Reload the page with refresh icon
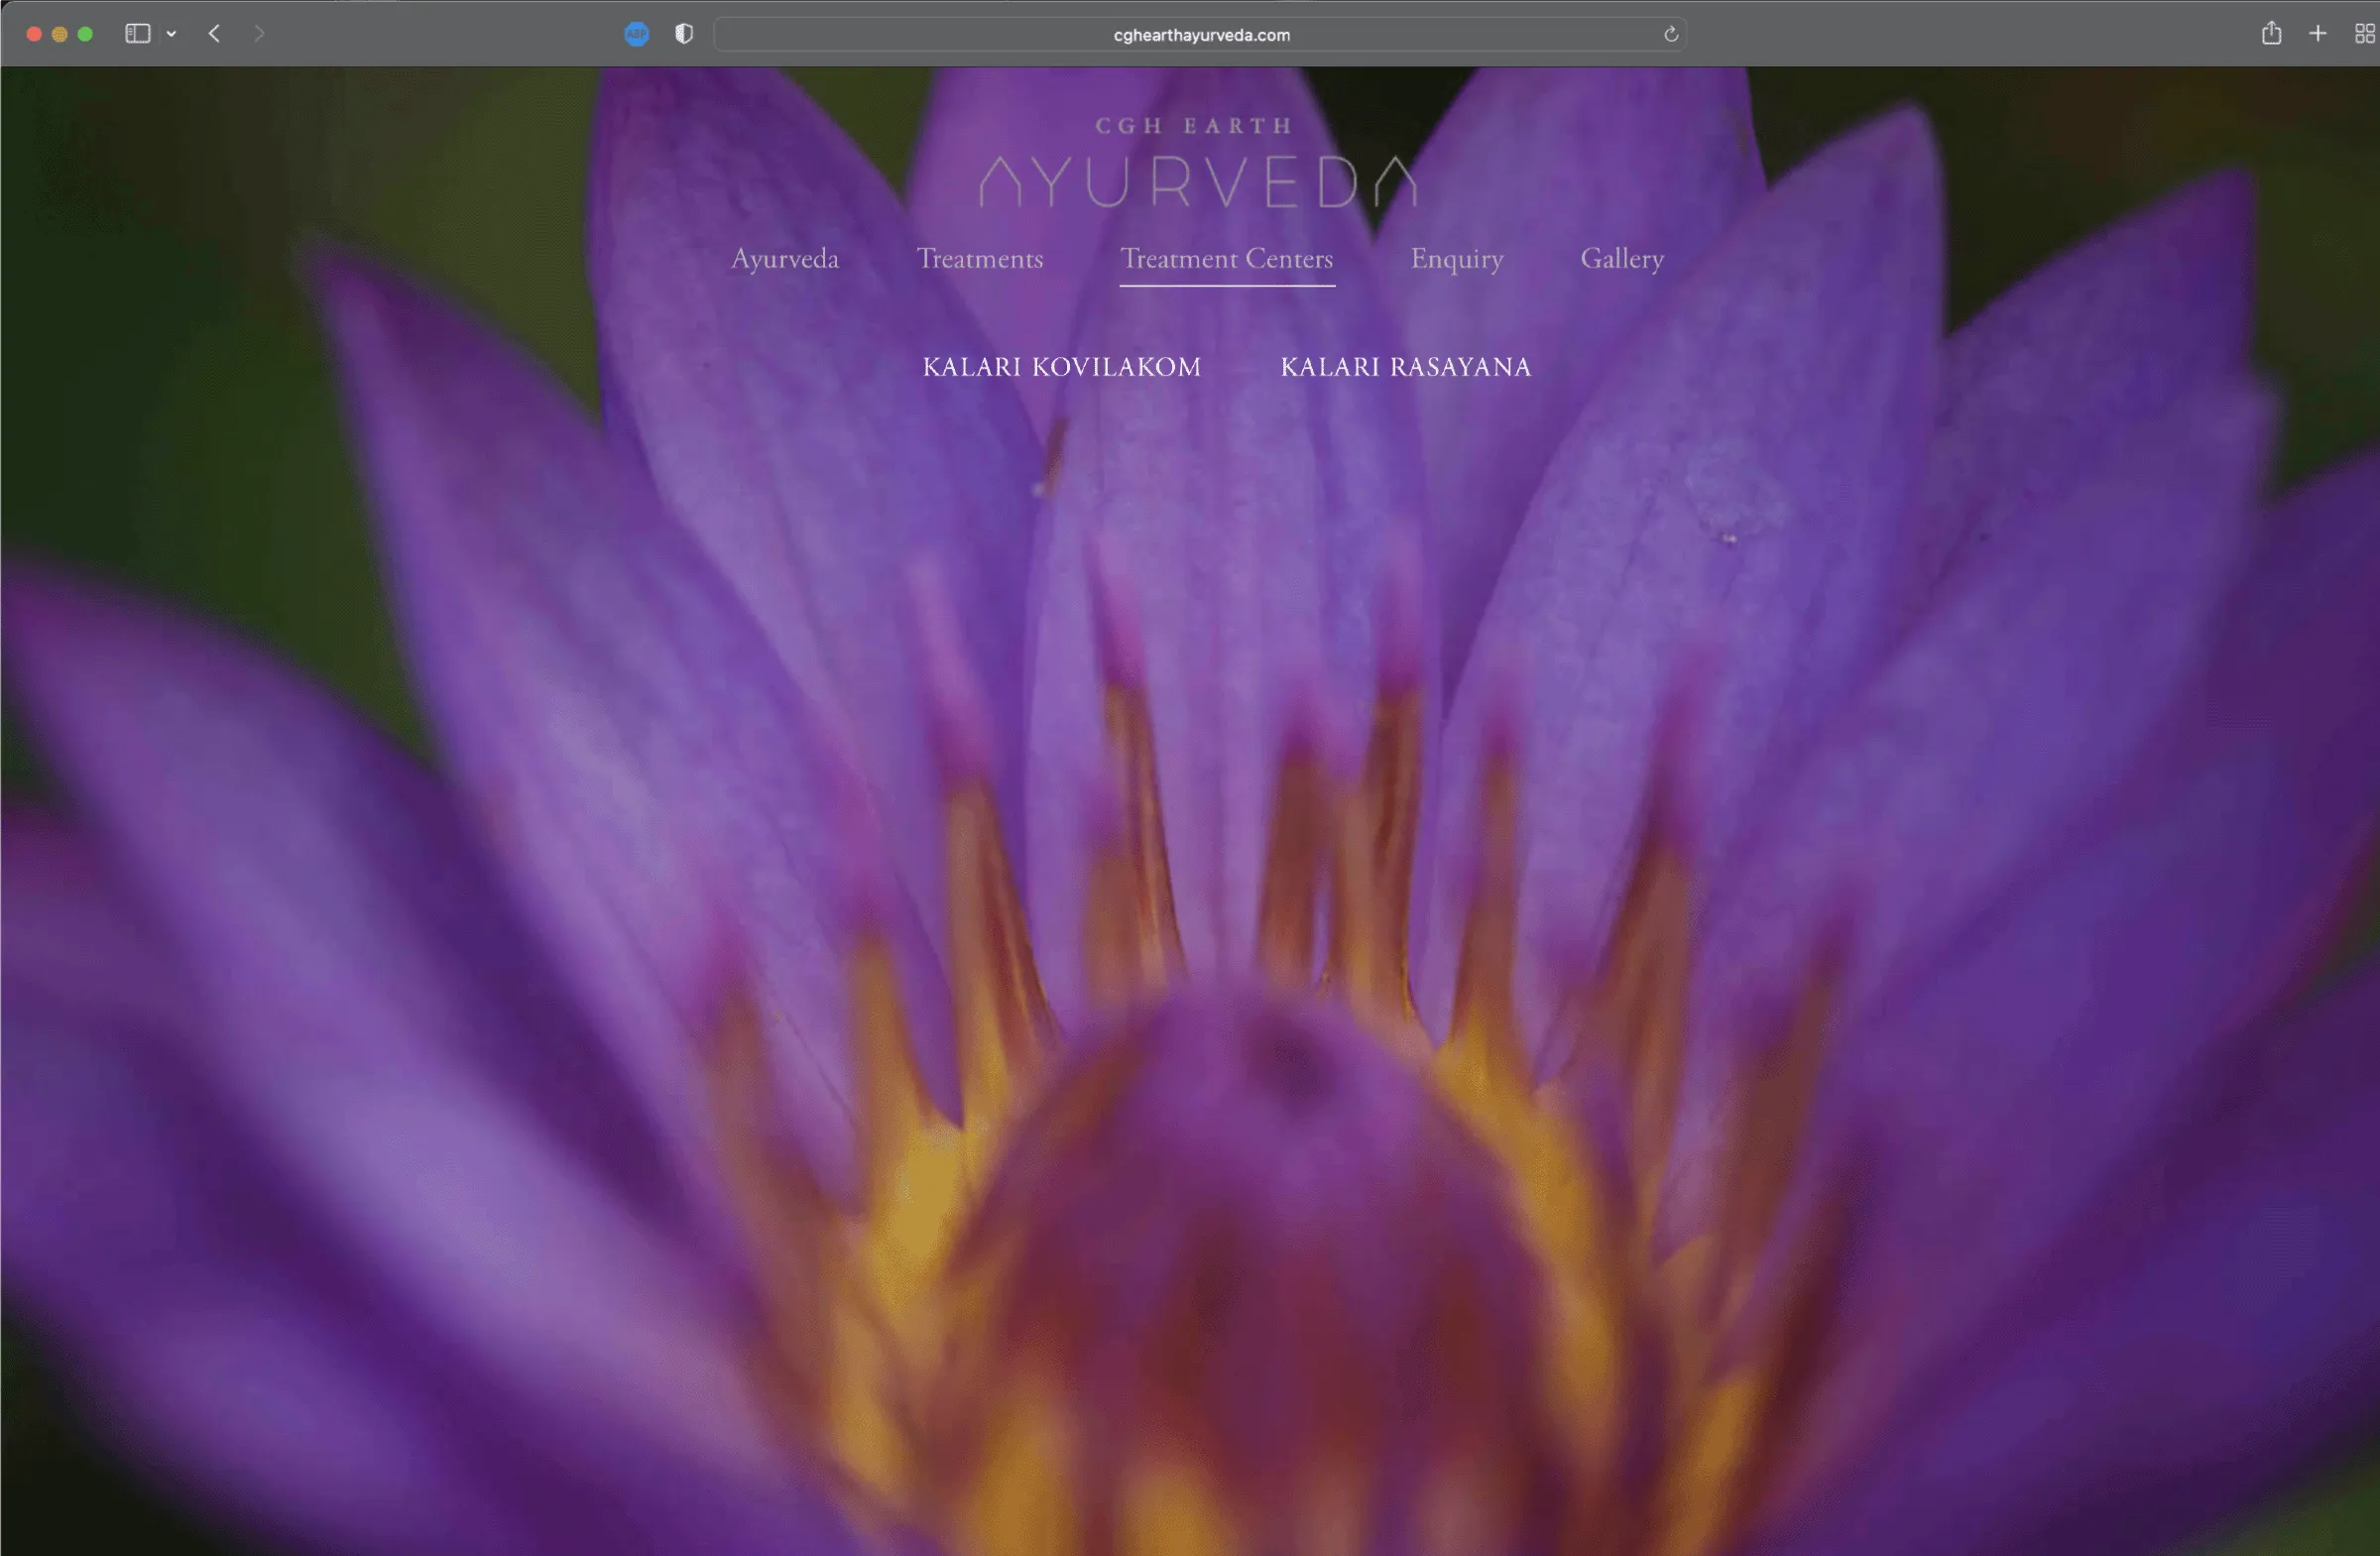Viewport: 2380px width, 1556px height. 1671,35
